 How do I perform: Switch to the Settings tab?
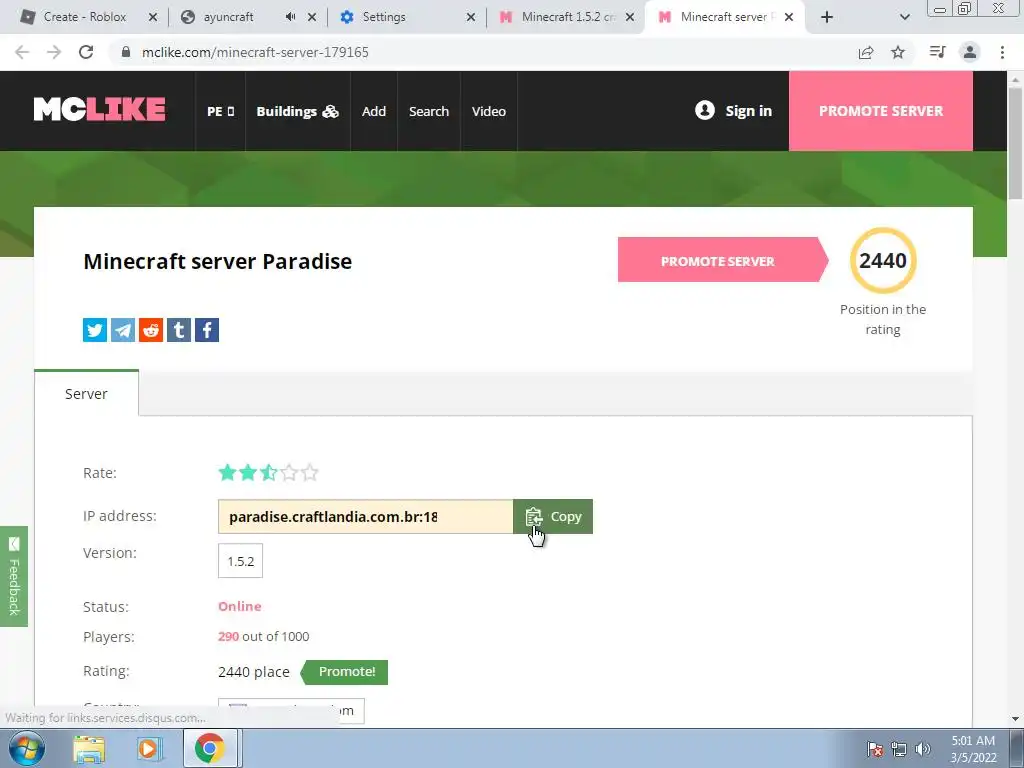click(x=383, y=17)
